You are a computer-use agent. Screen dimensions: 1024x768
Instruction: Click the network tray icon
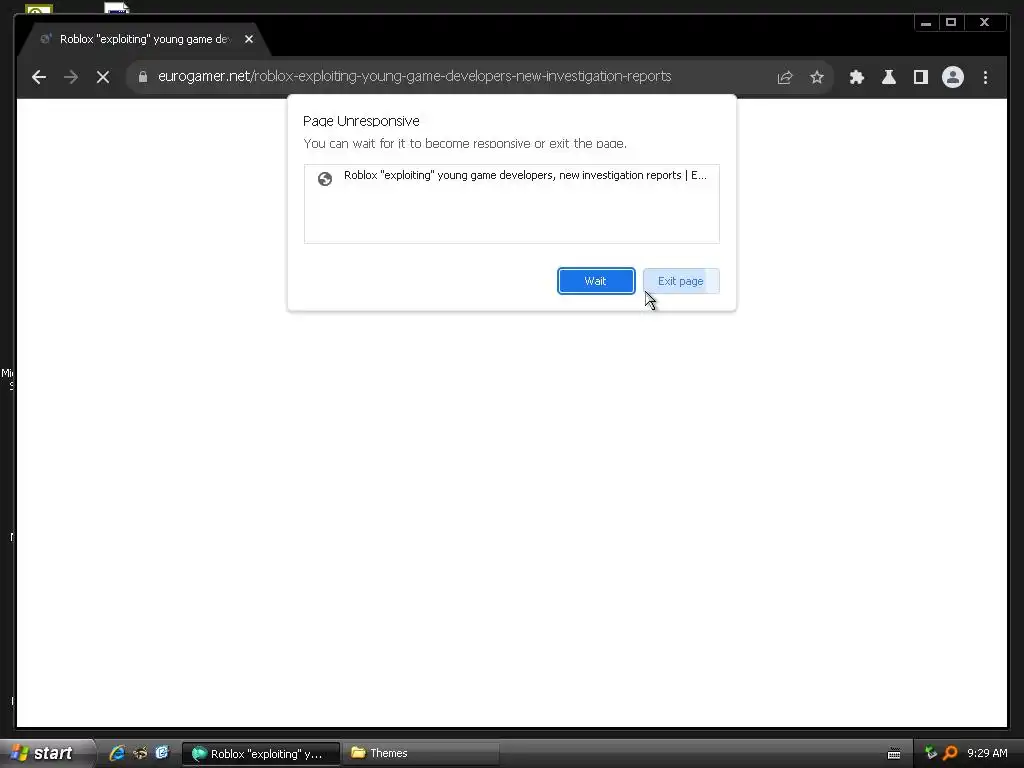[931, 753]
